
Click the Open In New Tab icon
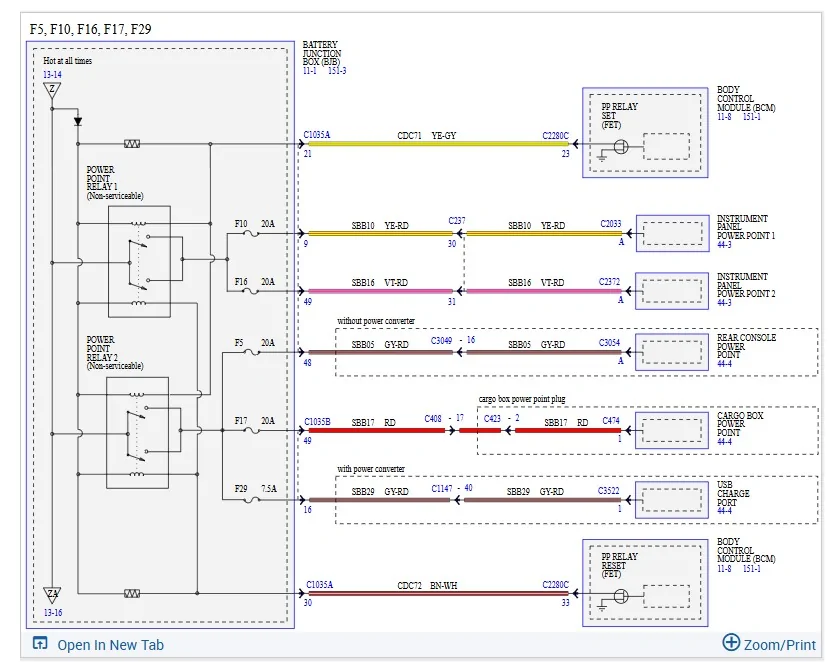coord(40,643)
